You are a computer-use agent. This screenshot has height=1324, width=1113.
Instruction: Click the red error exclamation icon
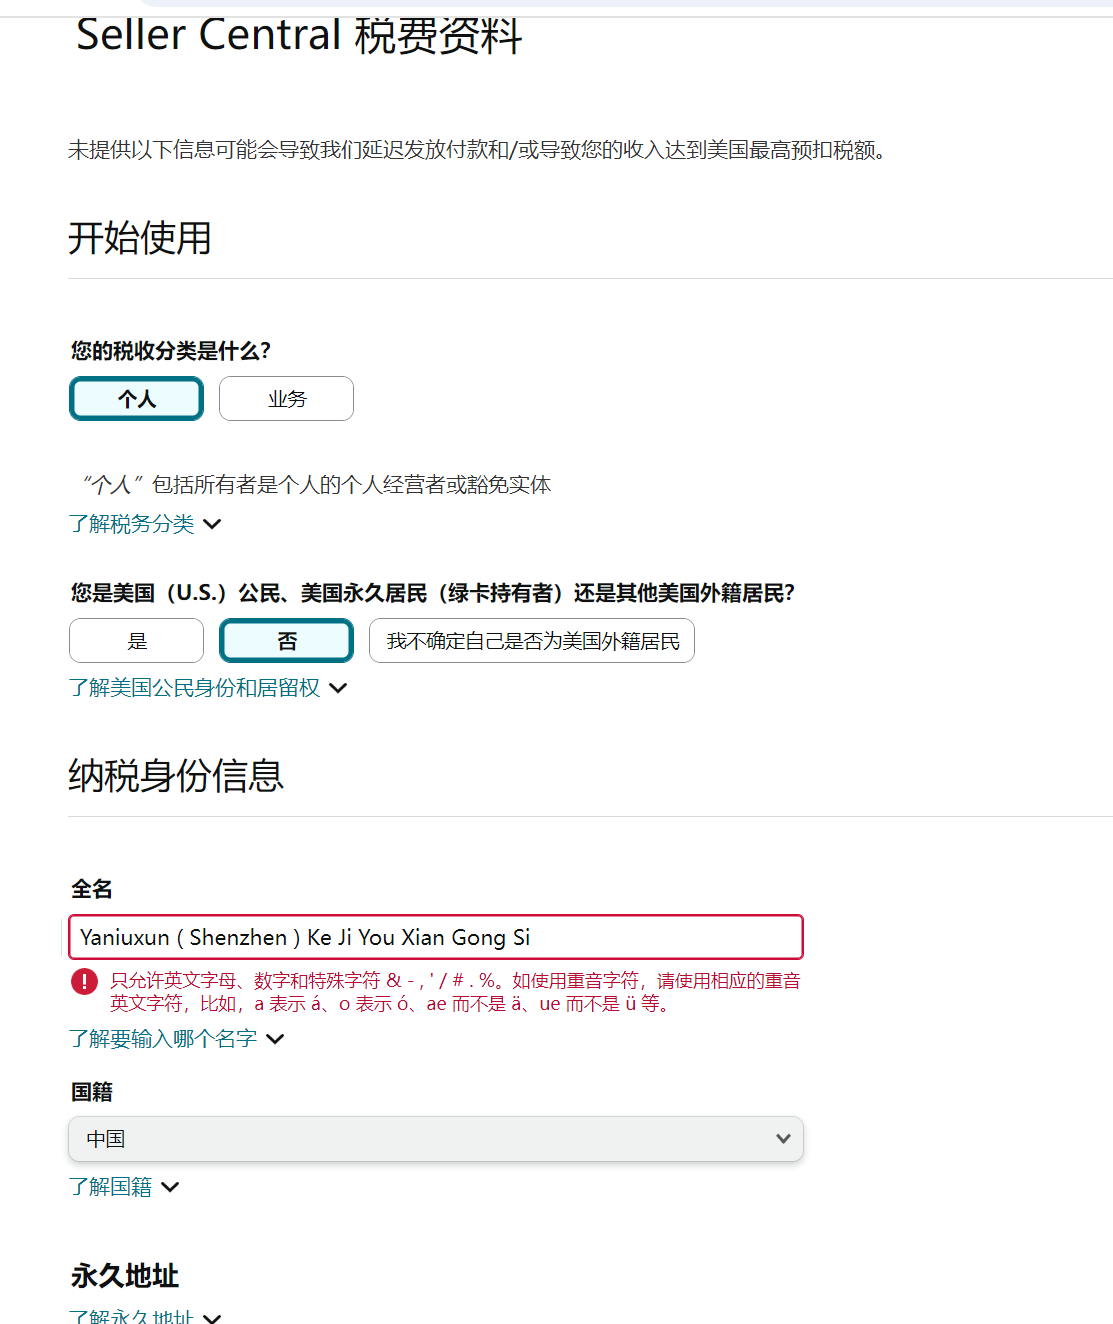[x=84, y=982]
